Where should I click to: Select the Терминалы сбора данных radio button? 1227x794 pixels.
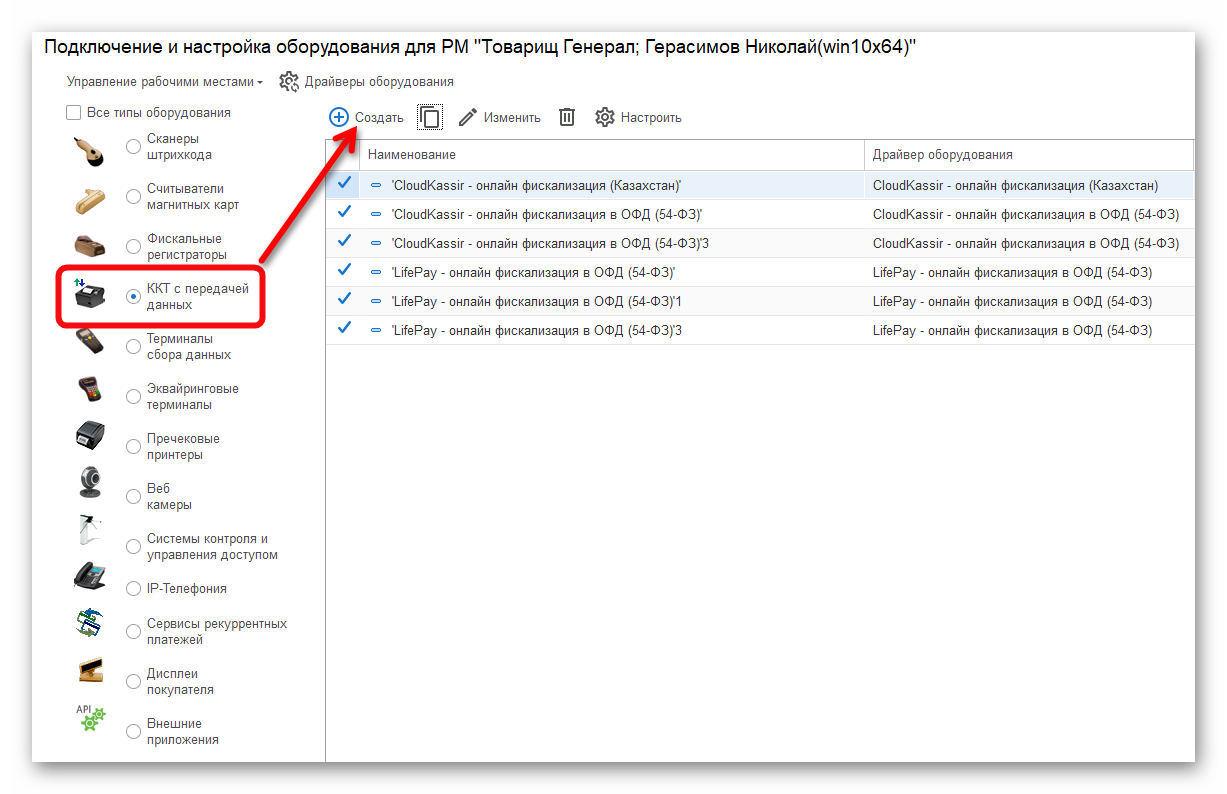133,347
